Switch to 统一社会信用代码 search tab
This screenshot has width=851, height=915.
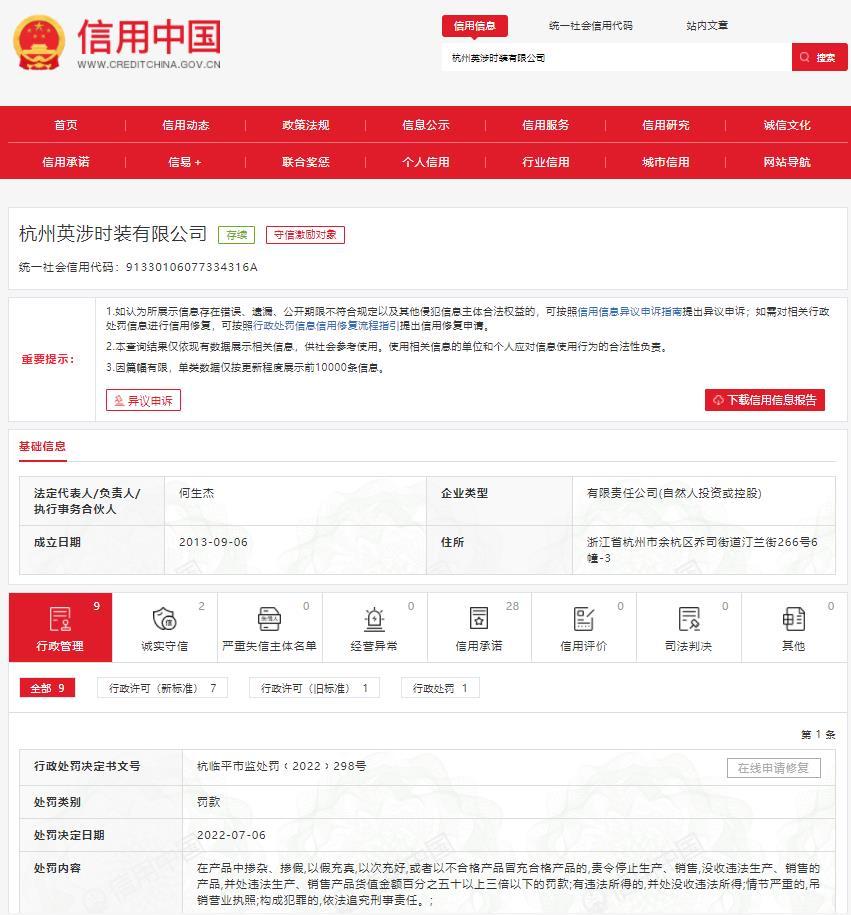[x=591, y=26]
